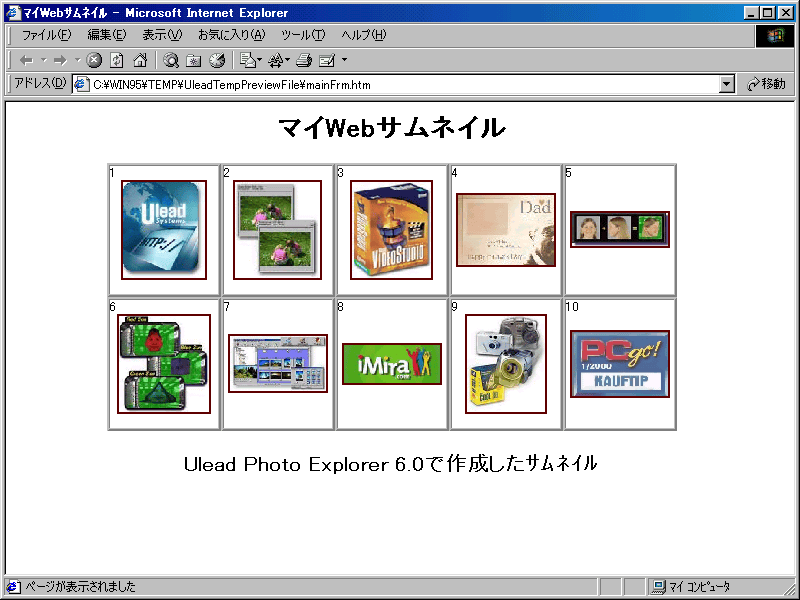Open thumbnail 3 VideoStudio box
Screen dimensions: 800x600
coord(391,230)
